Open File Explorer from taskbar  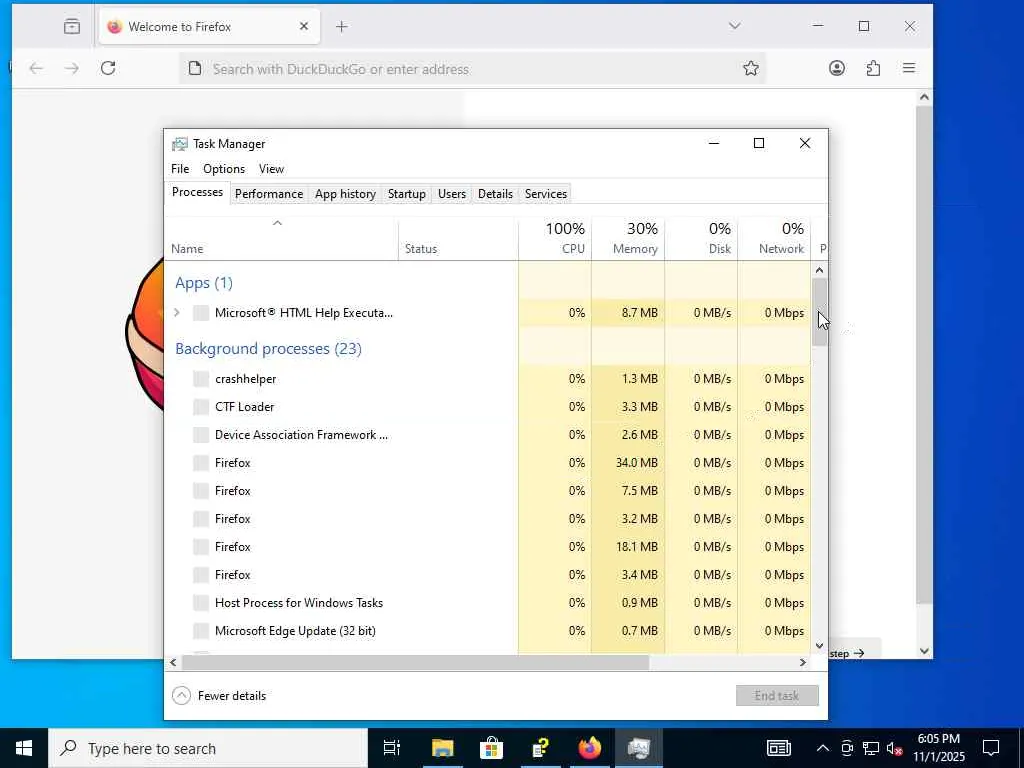[442, 748]
